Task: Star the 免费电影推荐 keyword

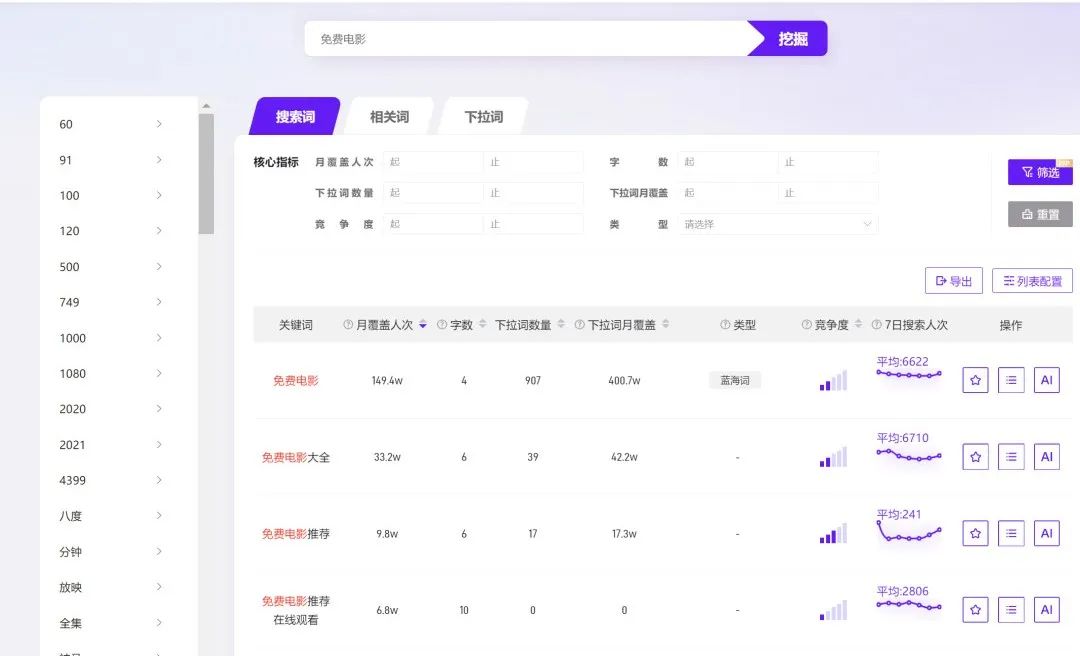Action: pos(975,533)
